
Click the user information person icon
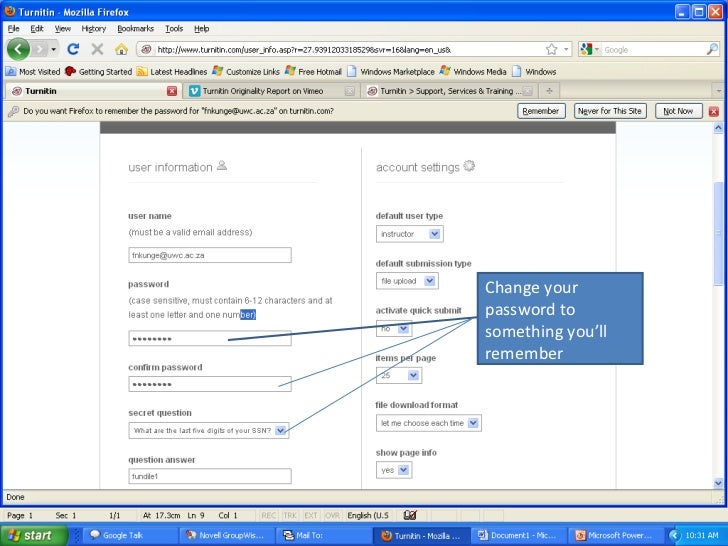[x=222, y=165]
